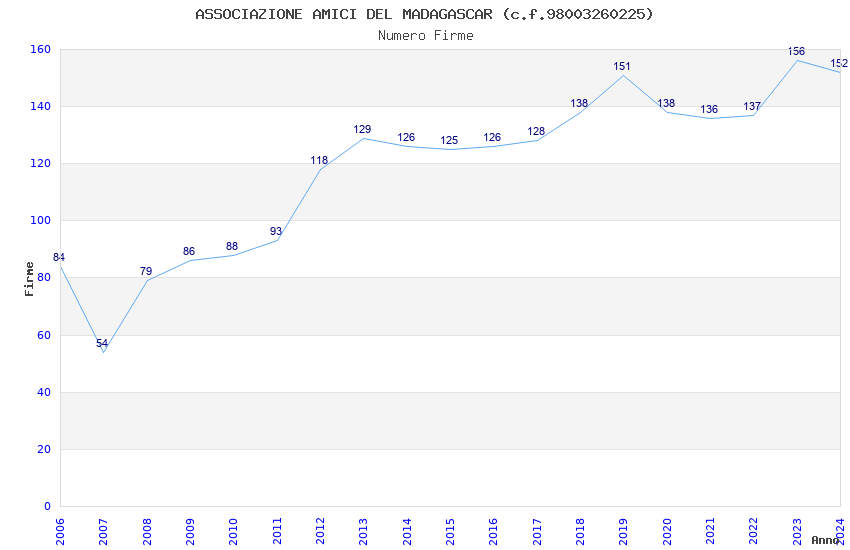Select the 2006 year tick label
The height and width of the screenshot is (550, 850).
[60, 532]
